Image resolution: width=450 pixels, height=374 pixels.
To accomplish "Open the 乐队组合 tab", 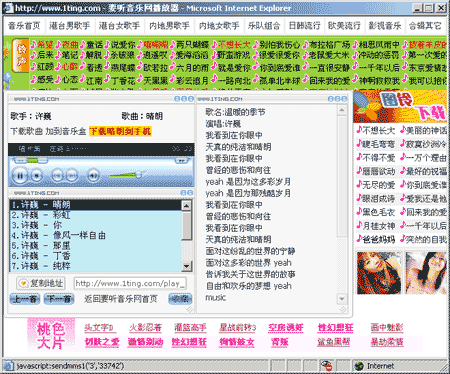I will pos(264,26).
